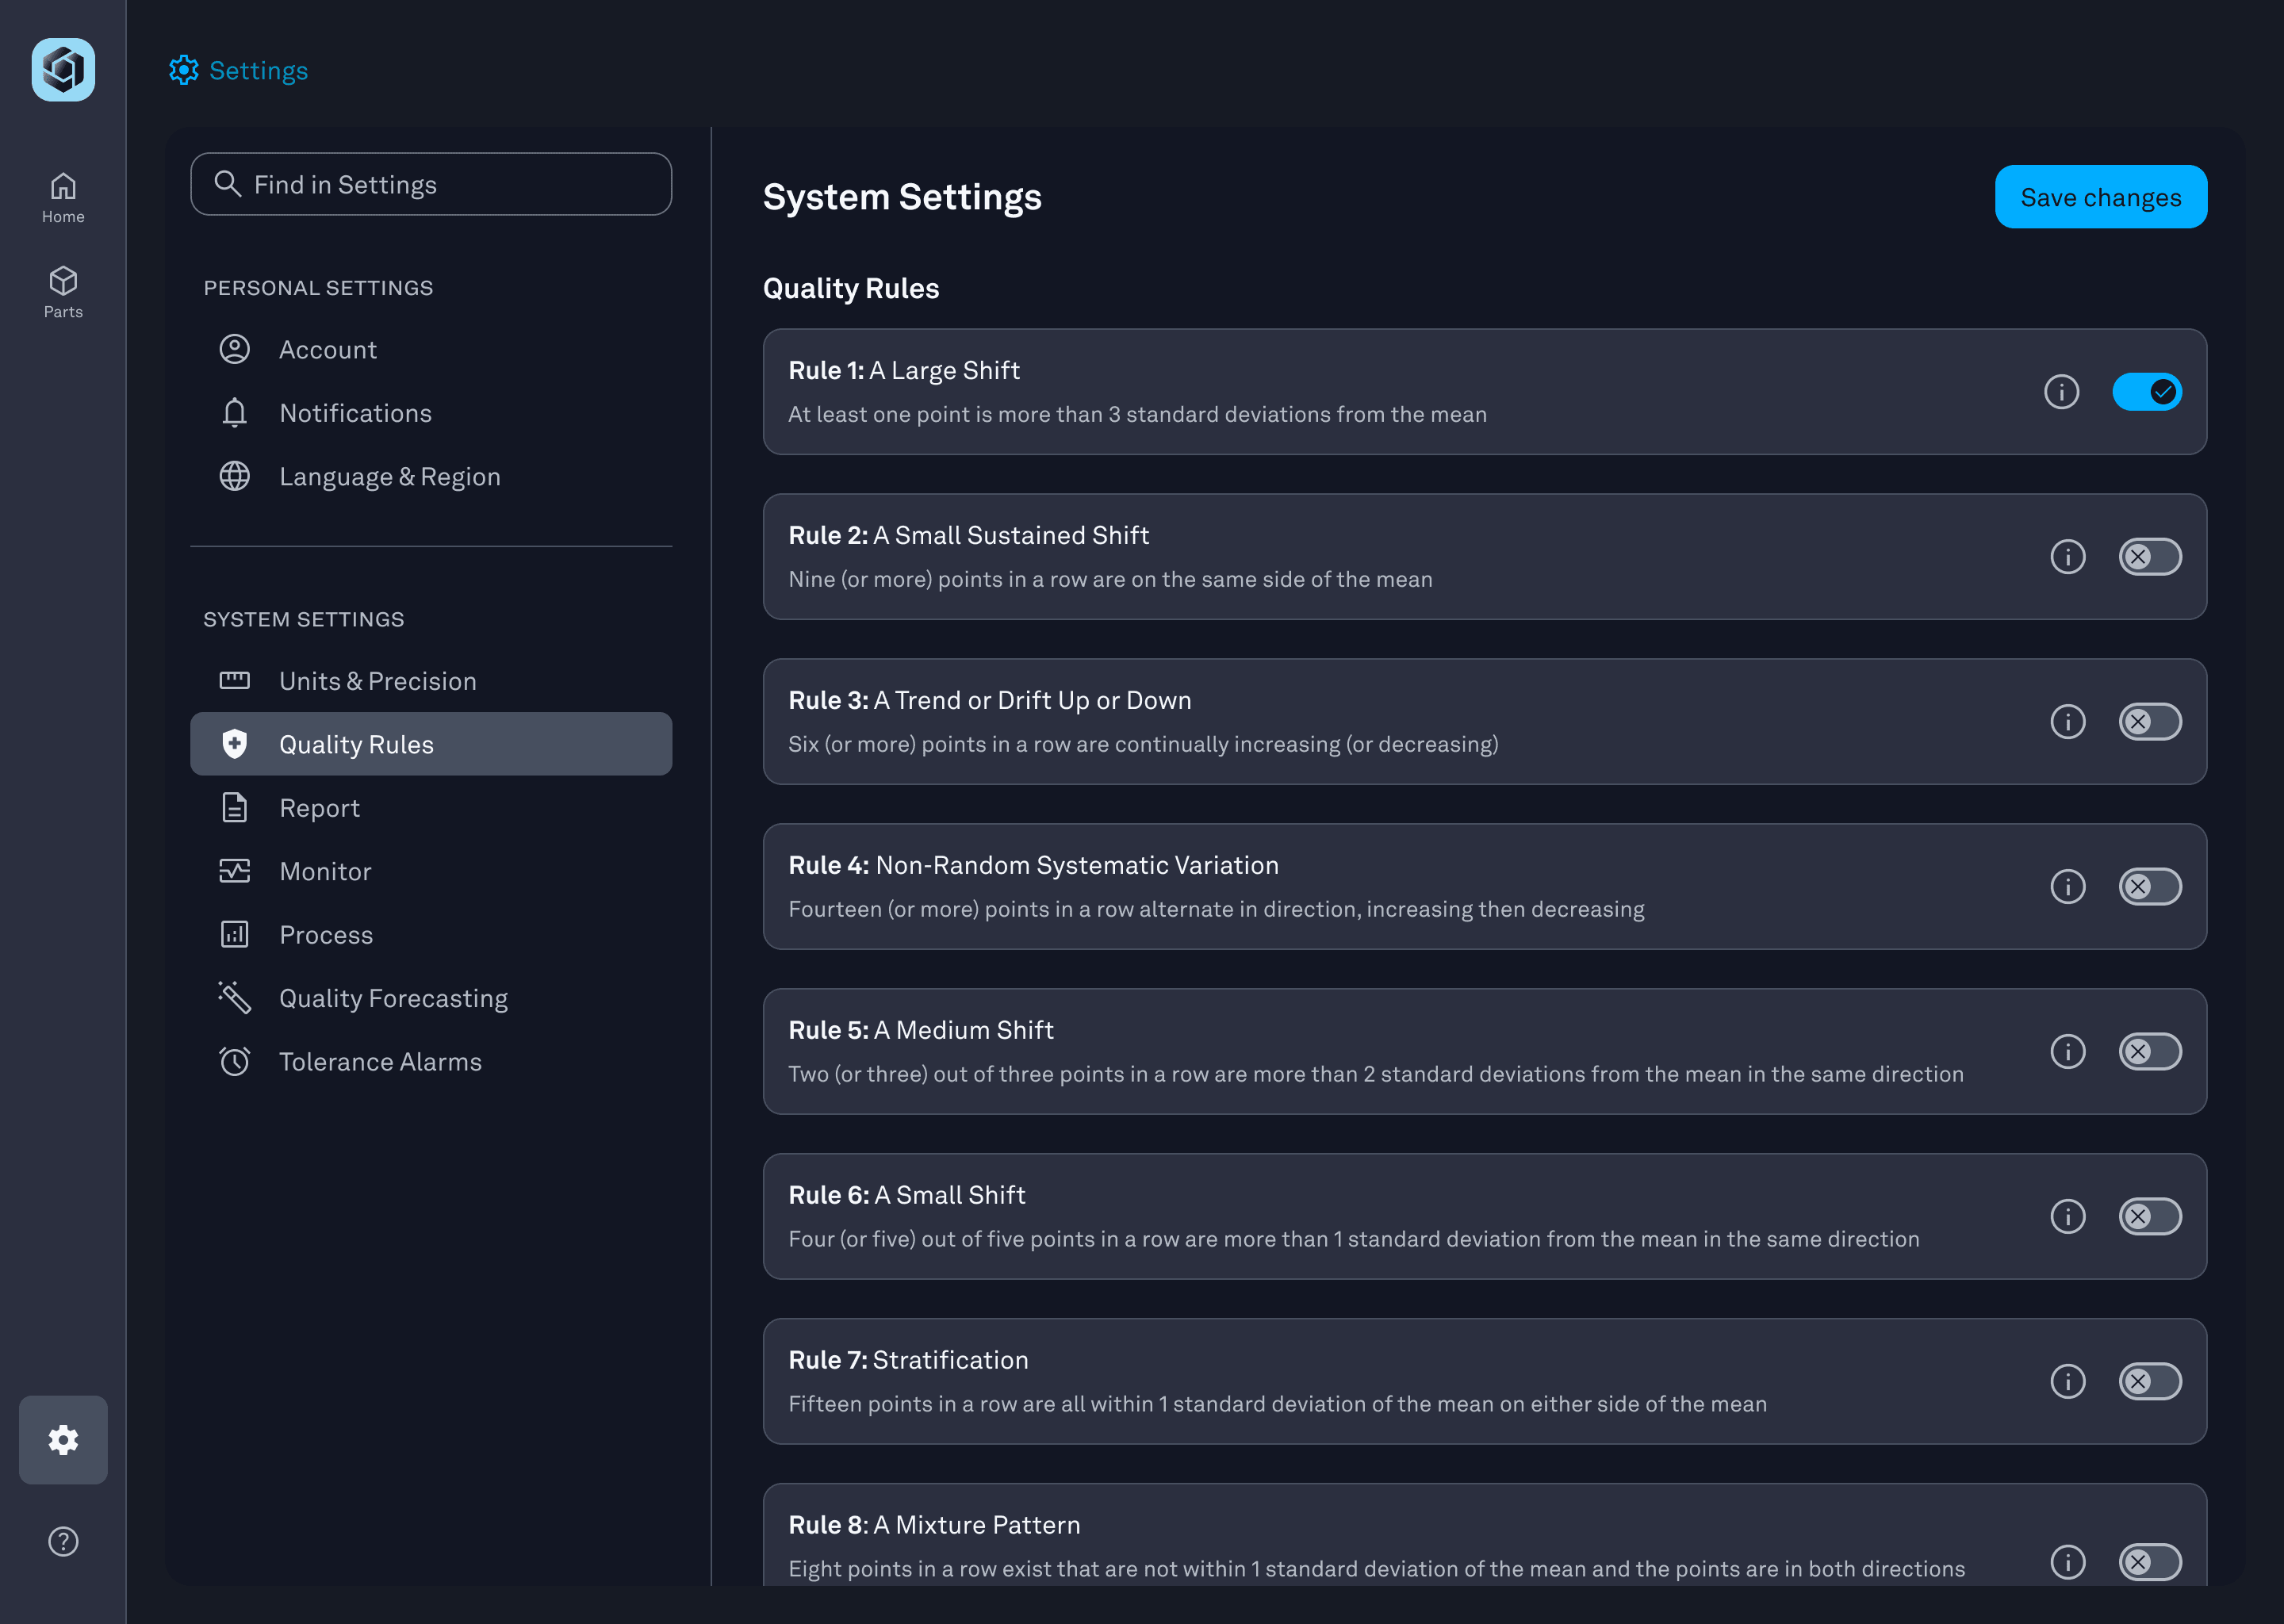This screenshot has height=1624, width=2284.
Task: Click the Find in Settings search field
Action: 431,184
